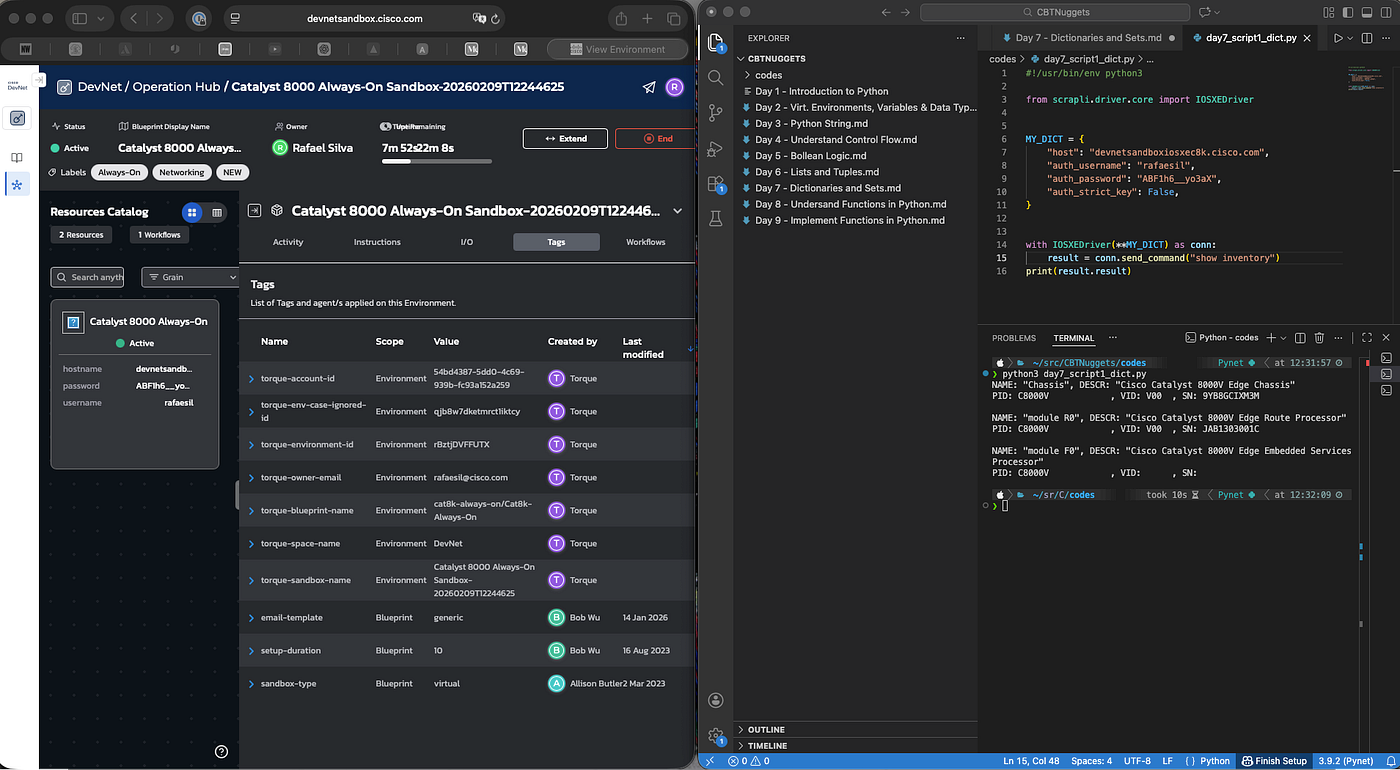The height and width of the screenshot is (770, 1400).
Task: Split the terminal in the panel
Action: (x=1300, y=338)
